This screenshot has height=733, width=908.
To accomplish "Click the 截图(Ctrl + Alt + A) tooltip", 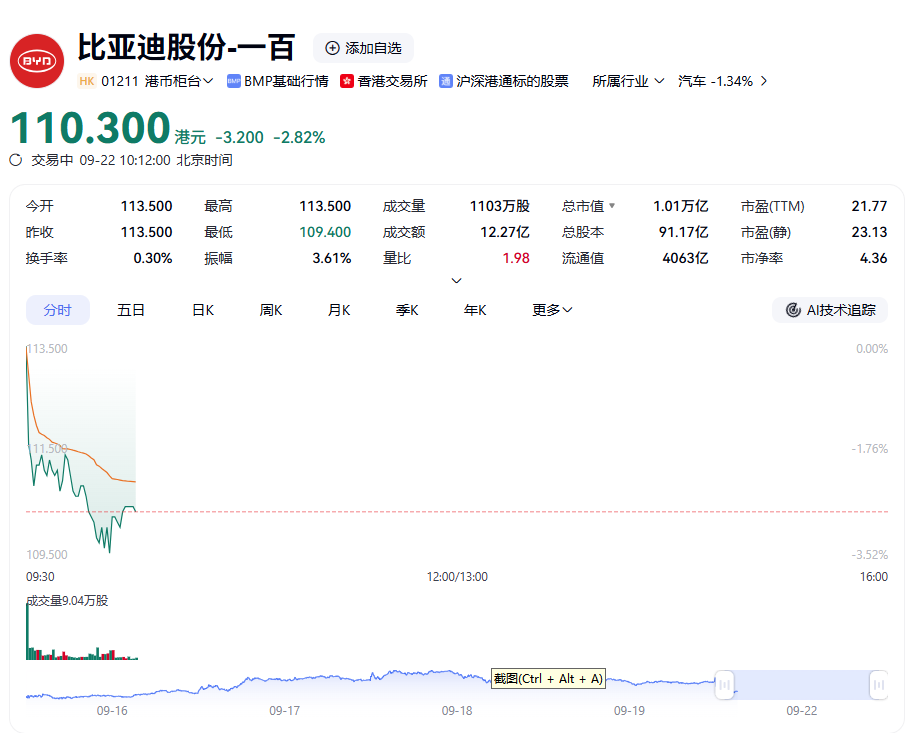I will (548, 679).
